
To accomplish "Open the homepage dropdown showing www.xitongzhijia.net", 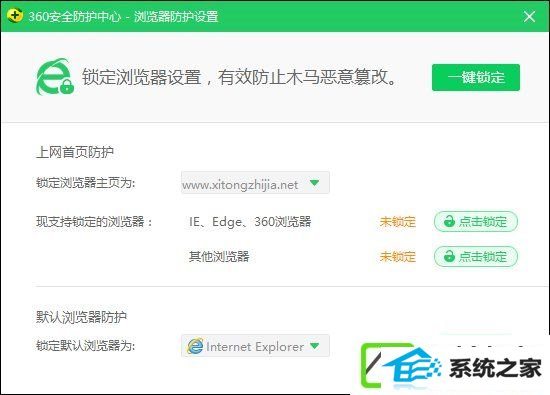I will pyautogui.click(x=255, y=183).
